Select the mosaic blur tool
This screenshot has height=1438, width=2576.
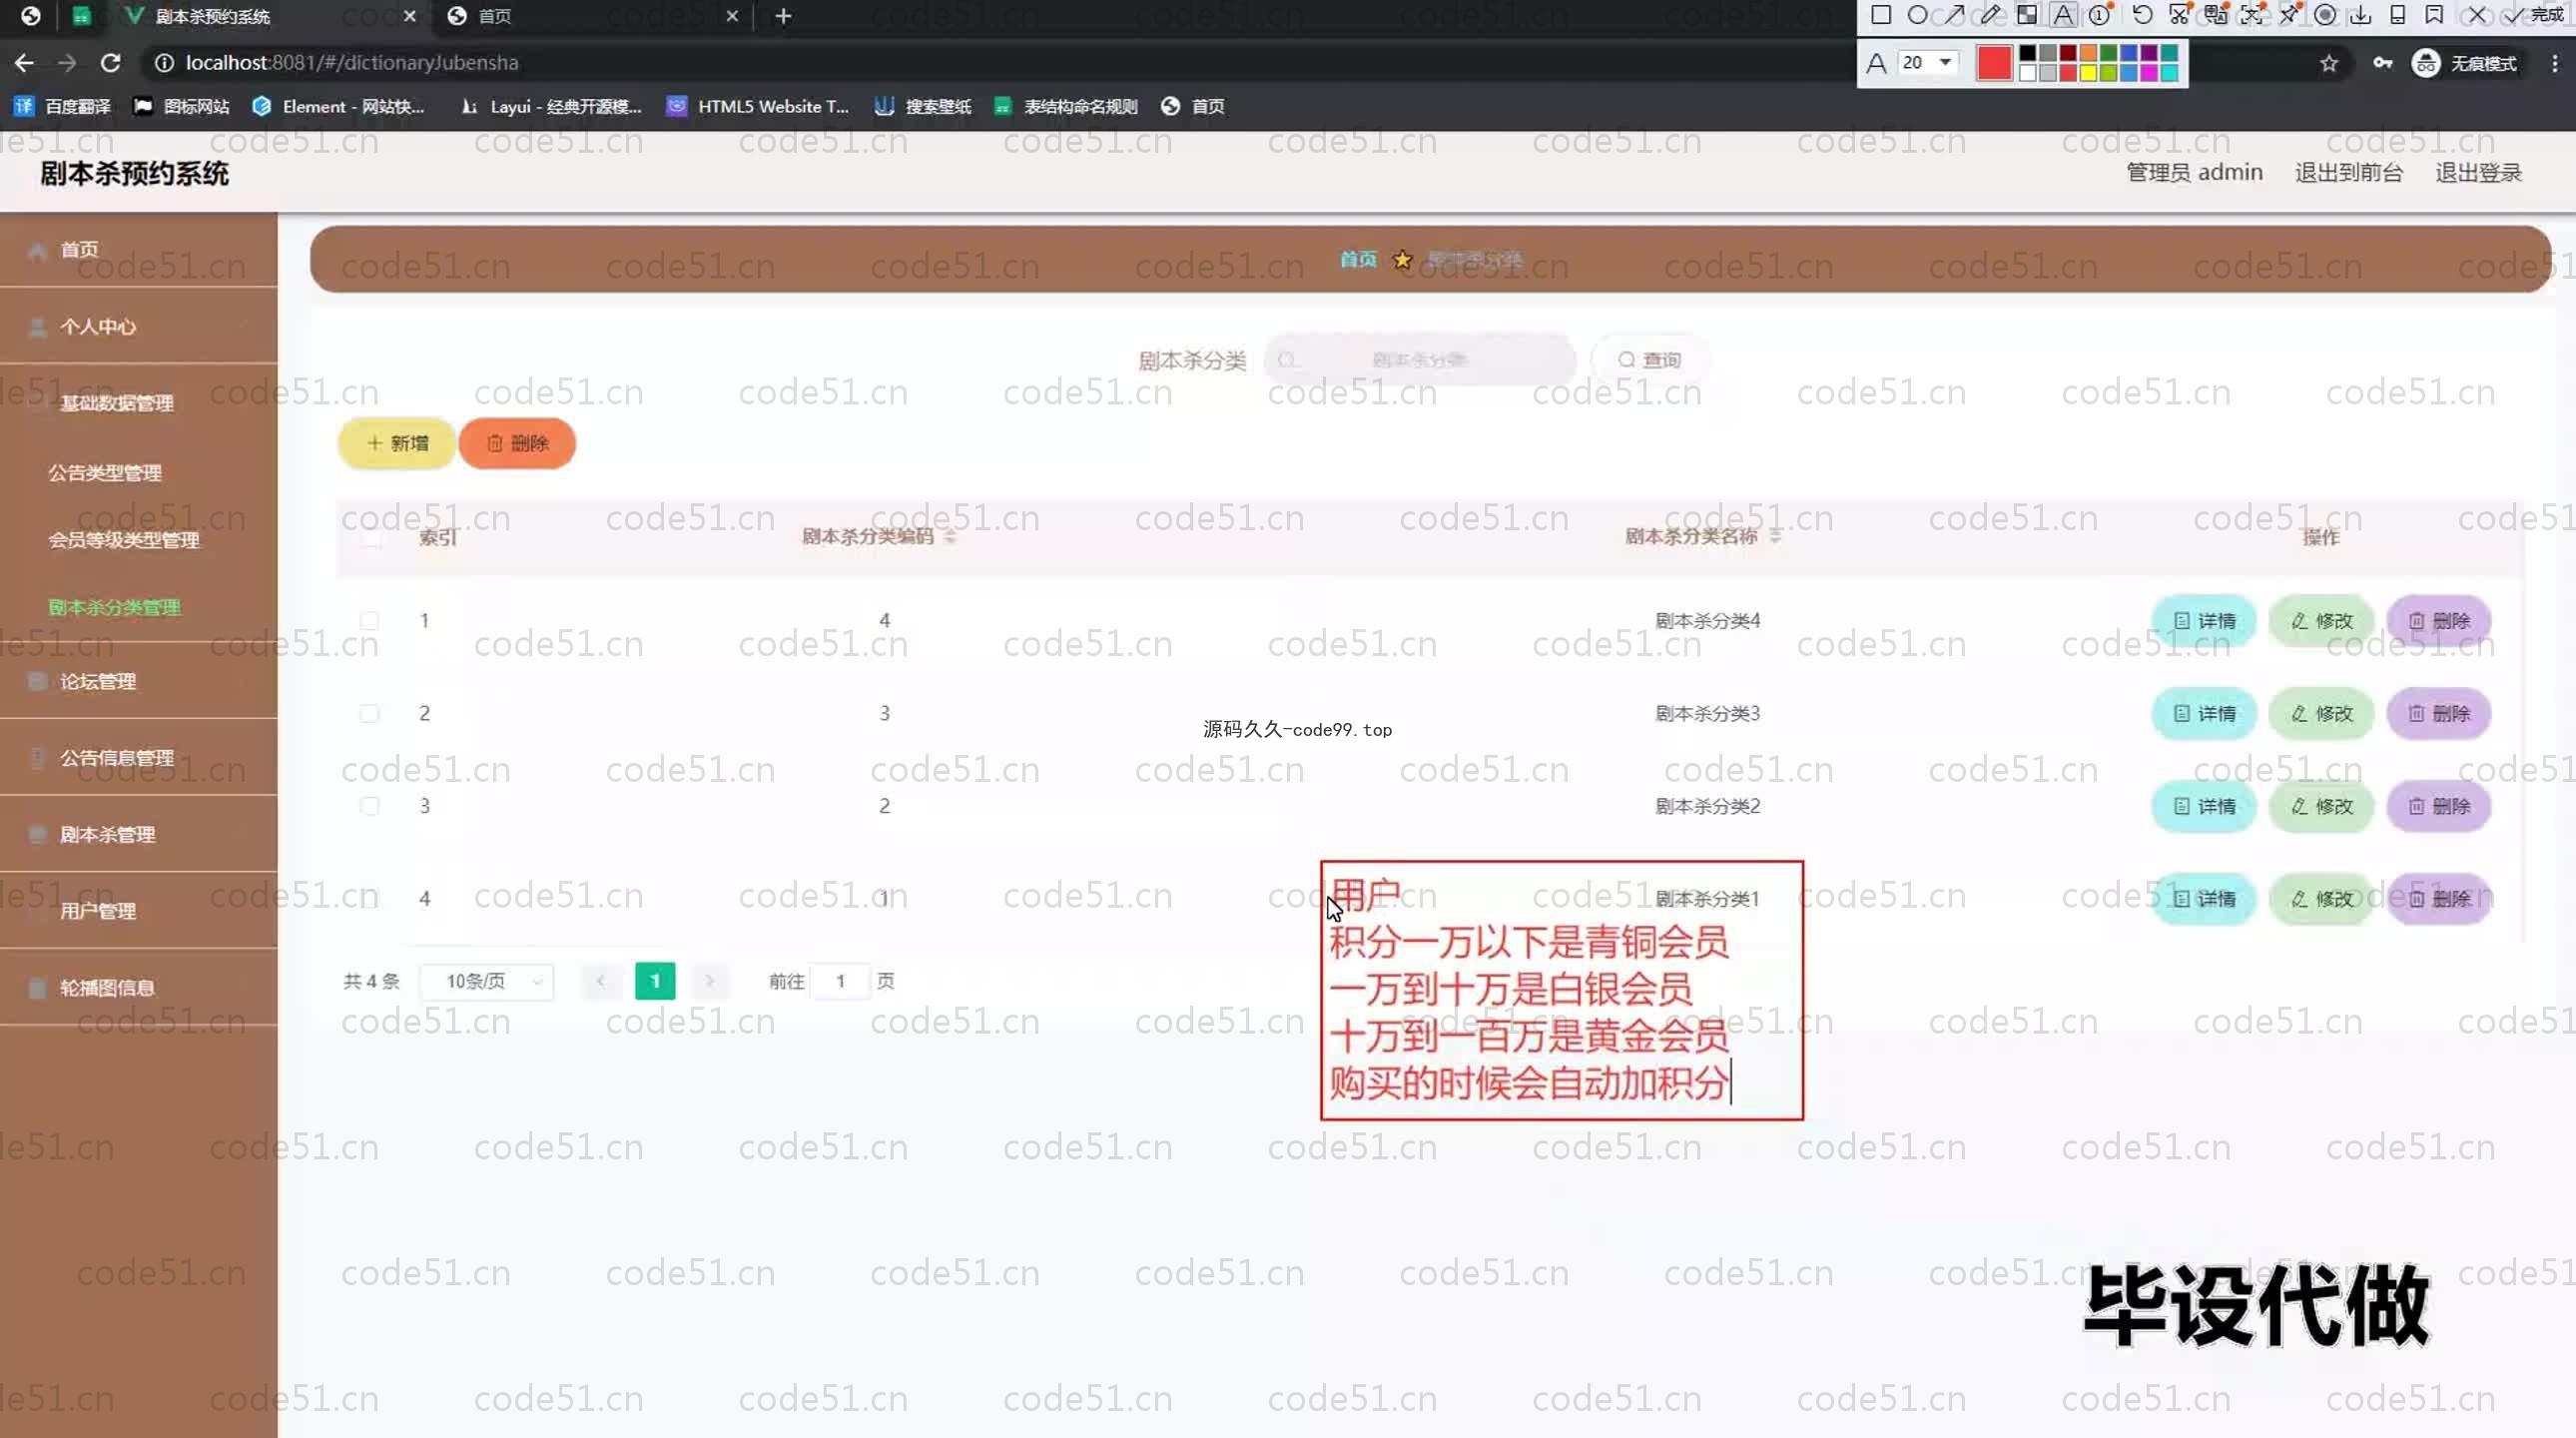2026,15
